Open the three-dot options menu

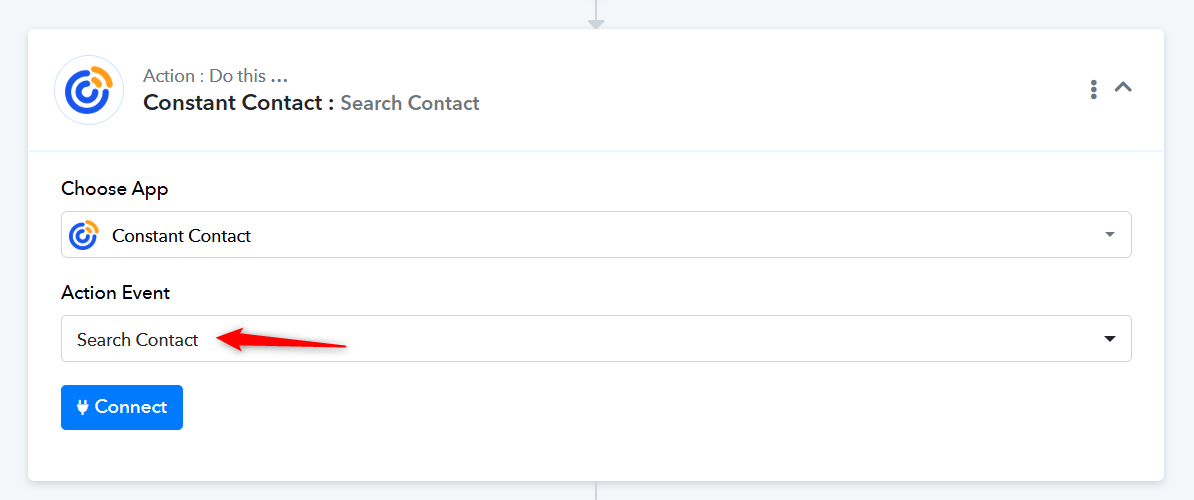pos(1093,89)
